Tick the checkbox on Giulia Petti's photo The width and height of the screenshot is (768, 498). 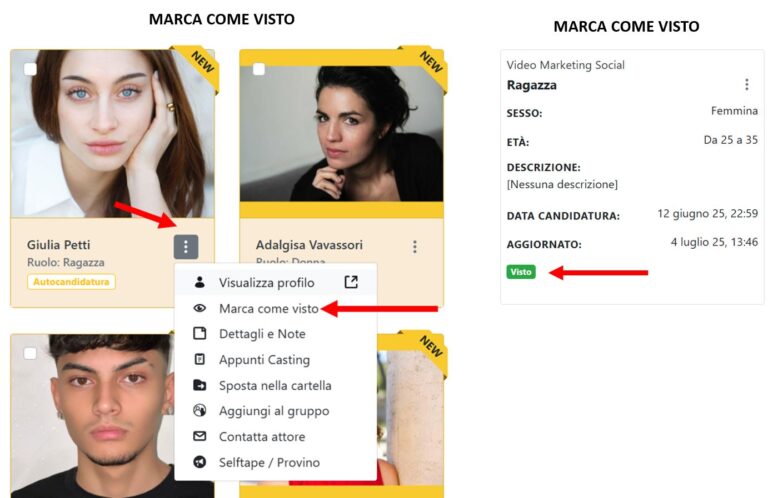pyautogui.click(x=30, y=69)
